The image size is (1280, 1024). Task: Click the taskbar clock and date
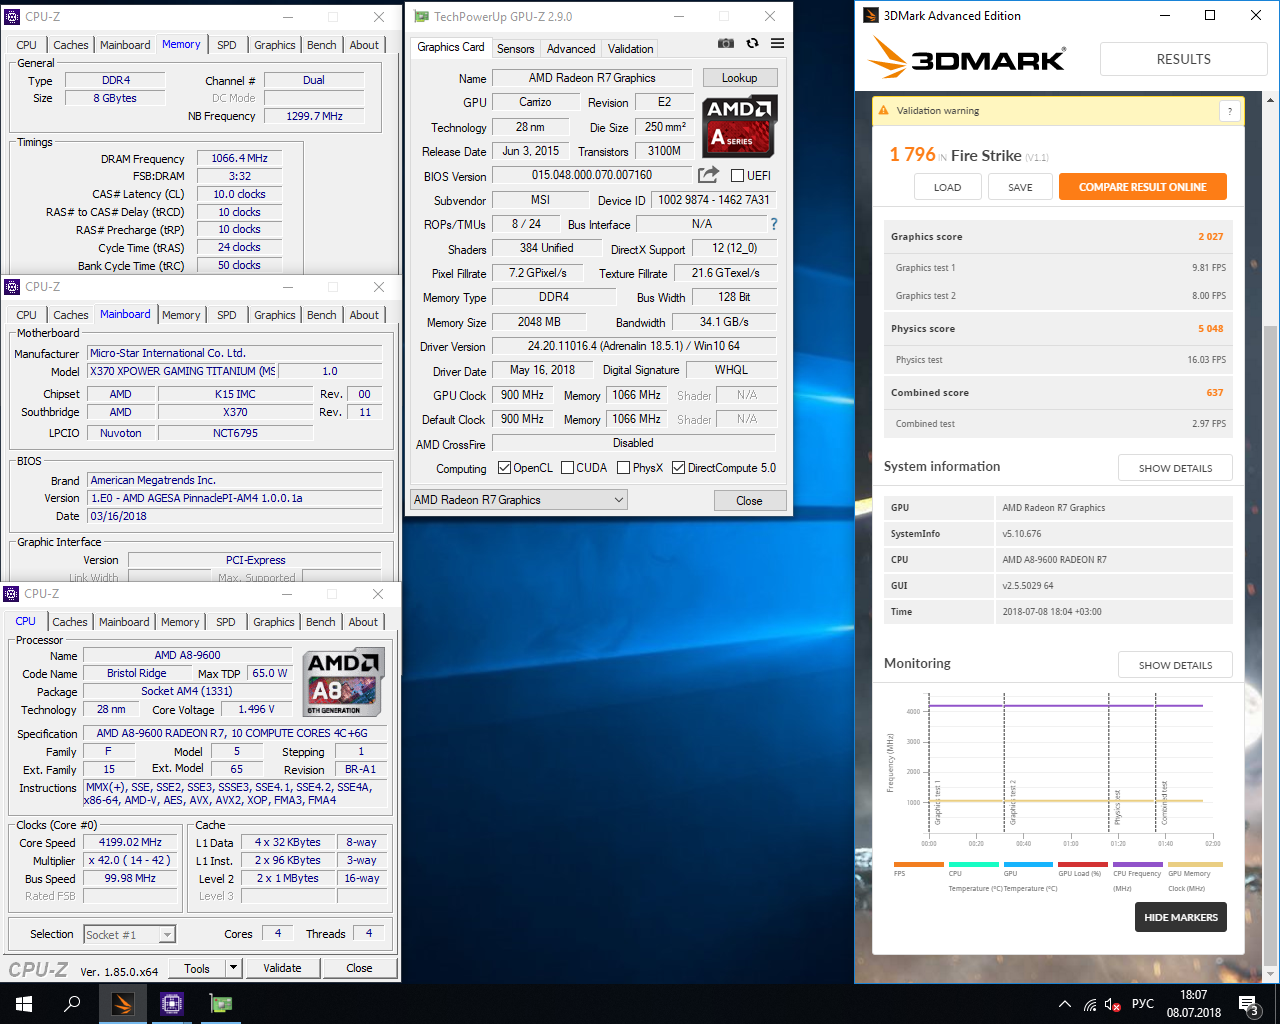1193,1004
